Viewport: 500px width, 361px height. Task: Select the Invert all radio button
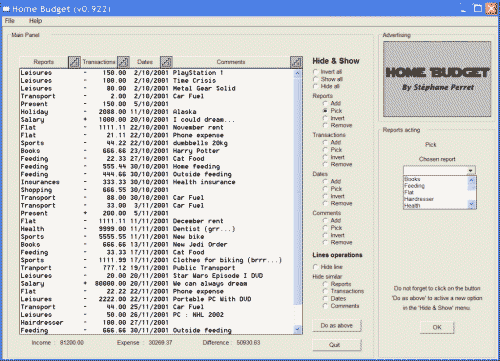point(315,72)
